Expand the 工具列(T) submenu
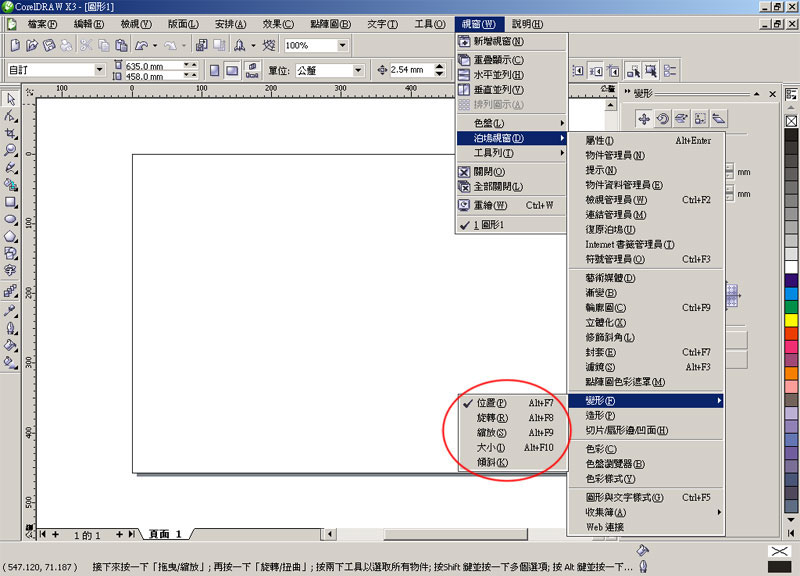This screenshot has width=800, height=576. tap(511, 153)
